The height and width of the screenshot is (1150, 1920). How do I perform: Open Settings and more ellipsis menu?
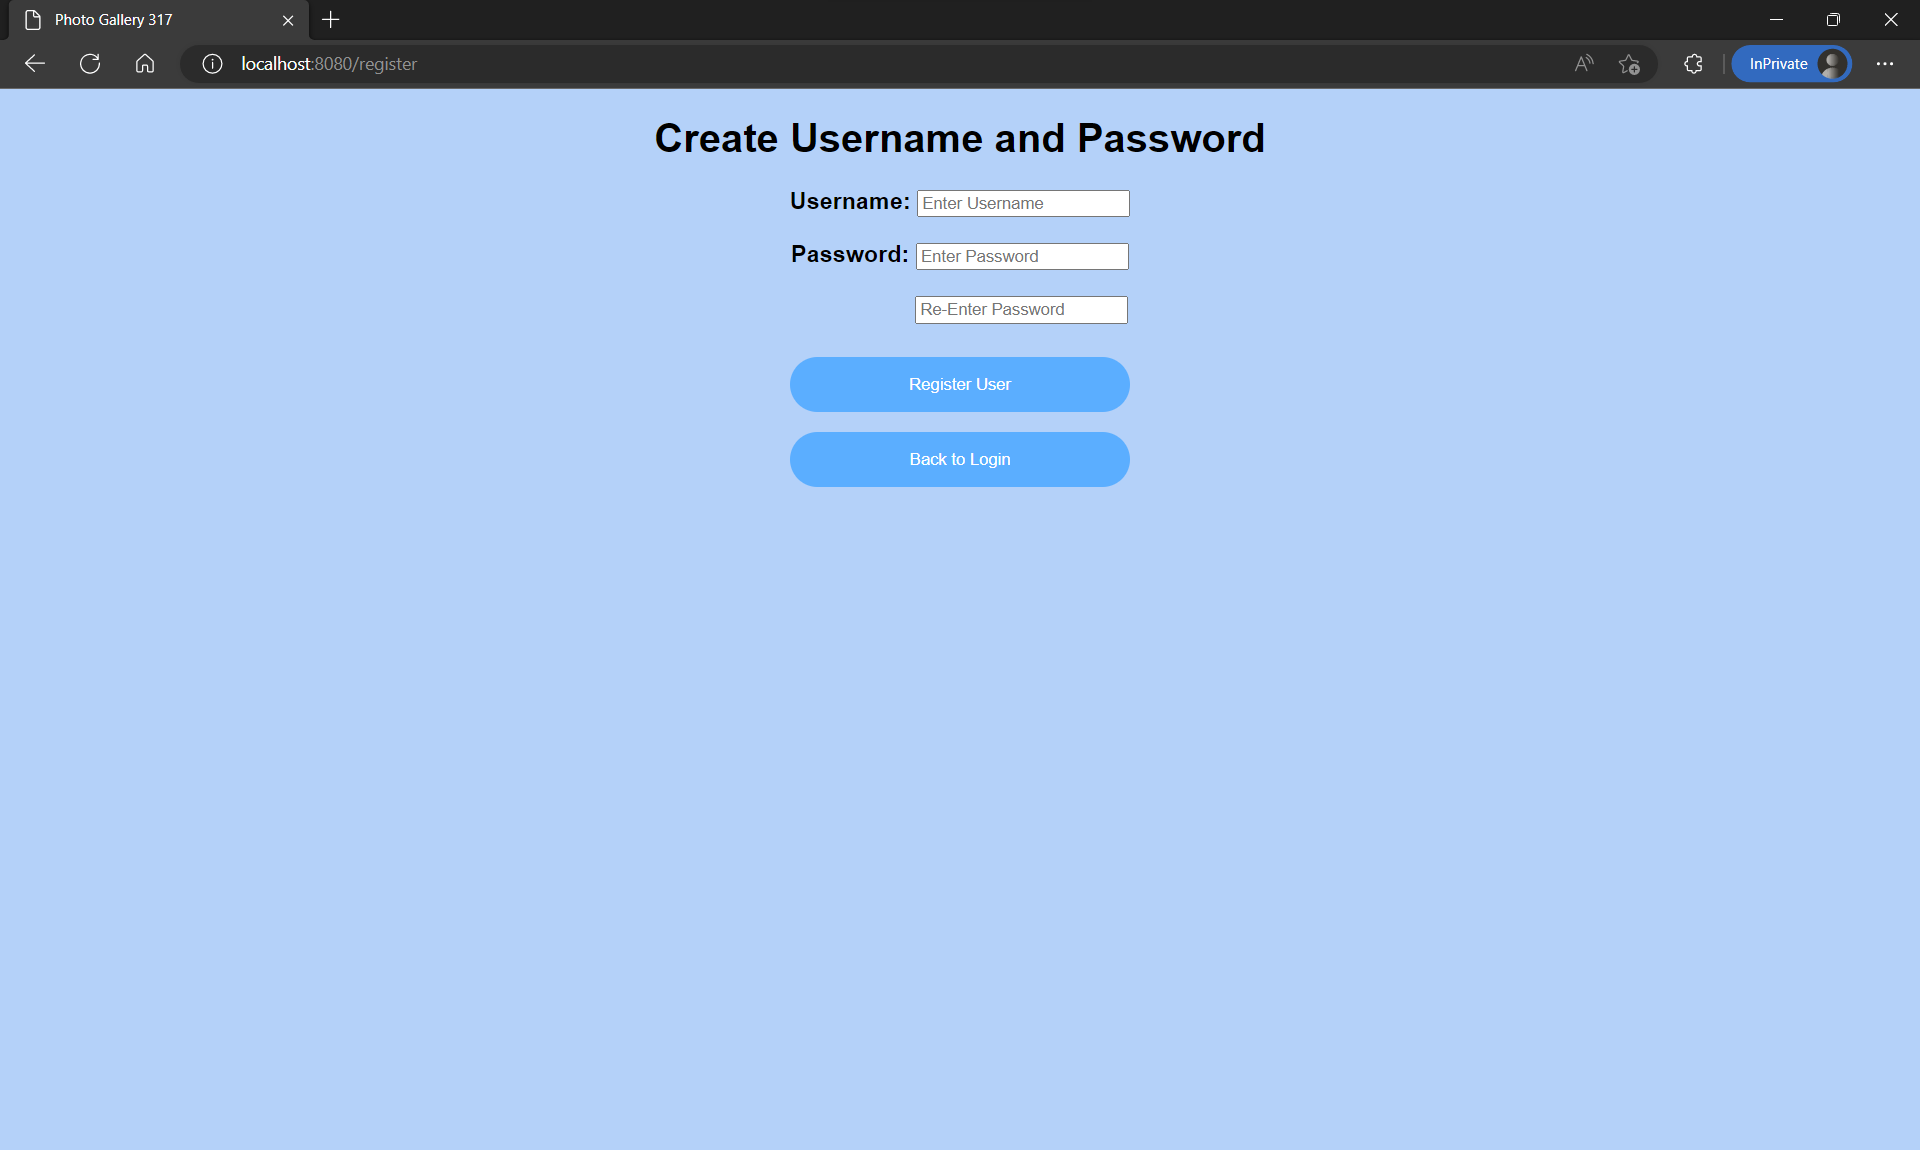1885,64
